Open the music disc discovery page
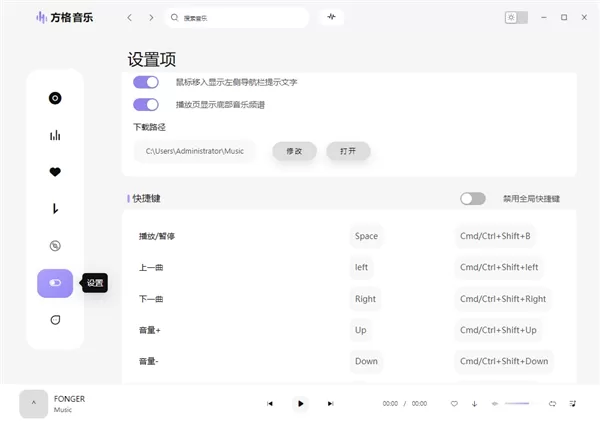The width and height of the screenshot is (600, 424). 55,98
